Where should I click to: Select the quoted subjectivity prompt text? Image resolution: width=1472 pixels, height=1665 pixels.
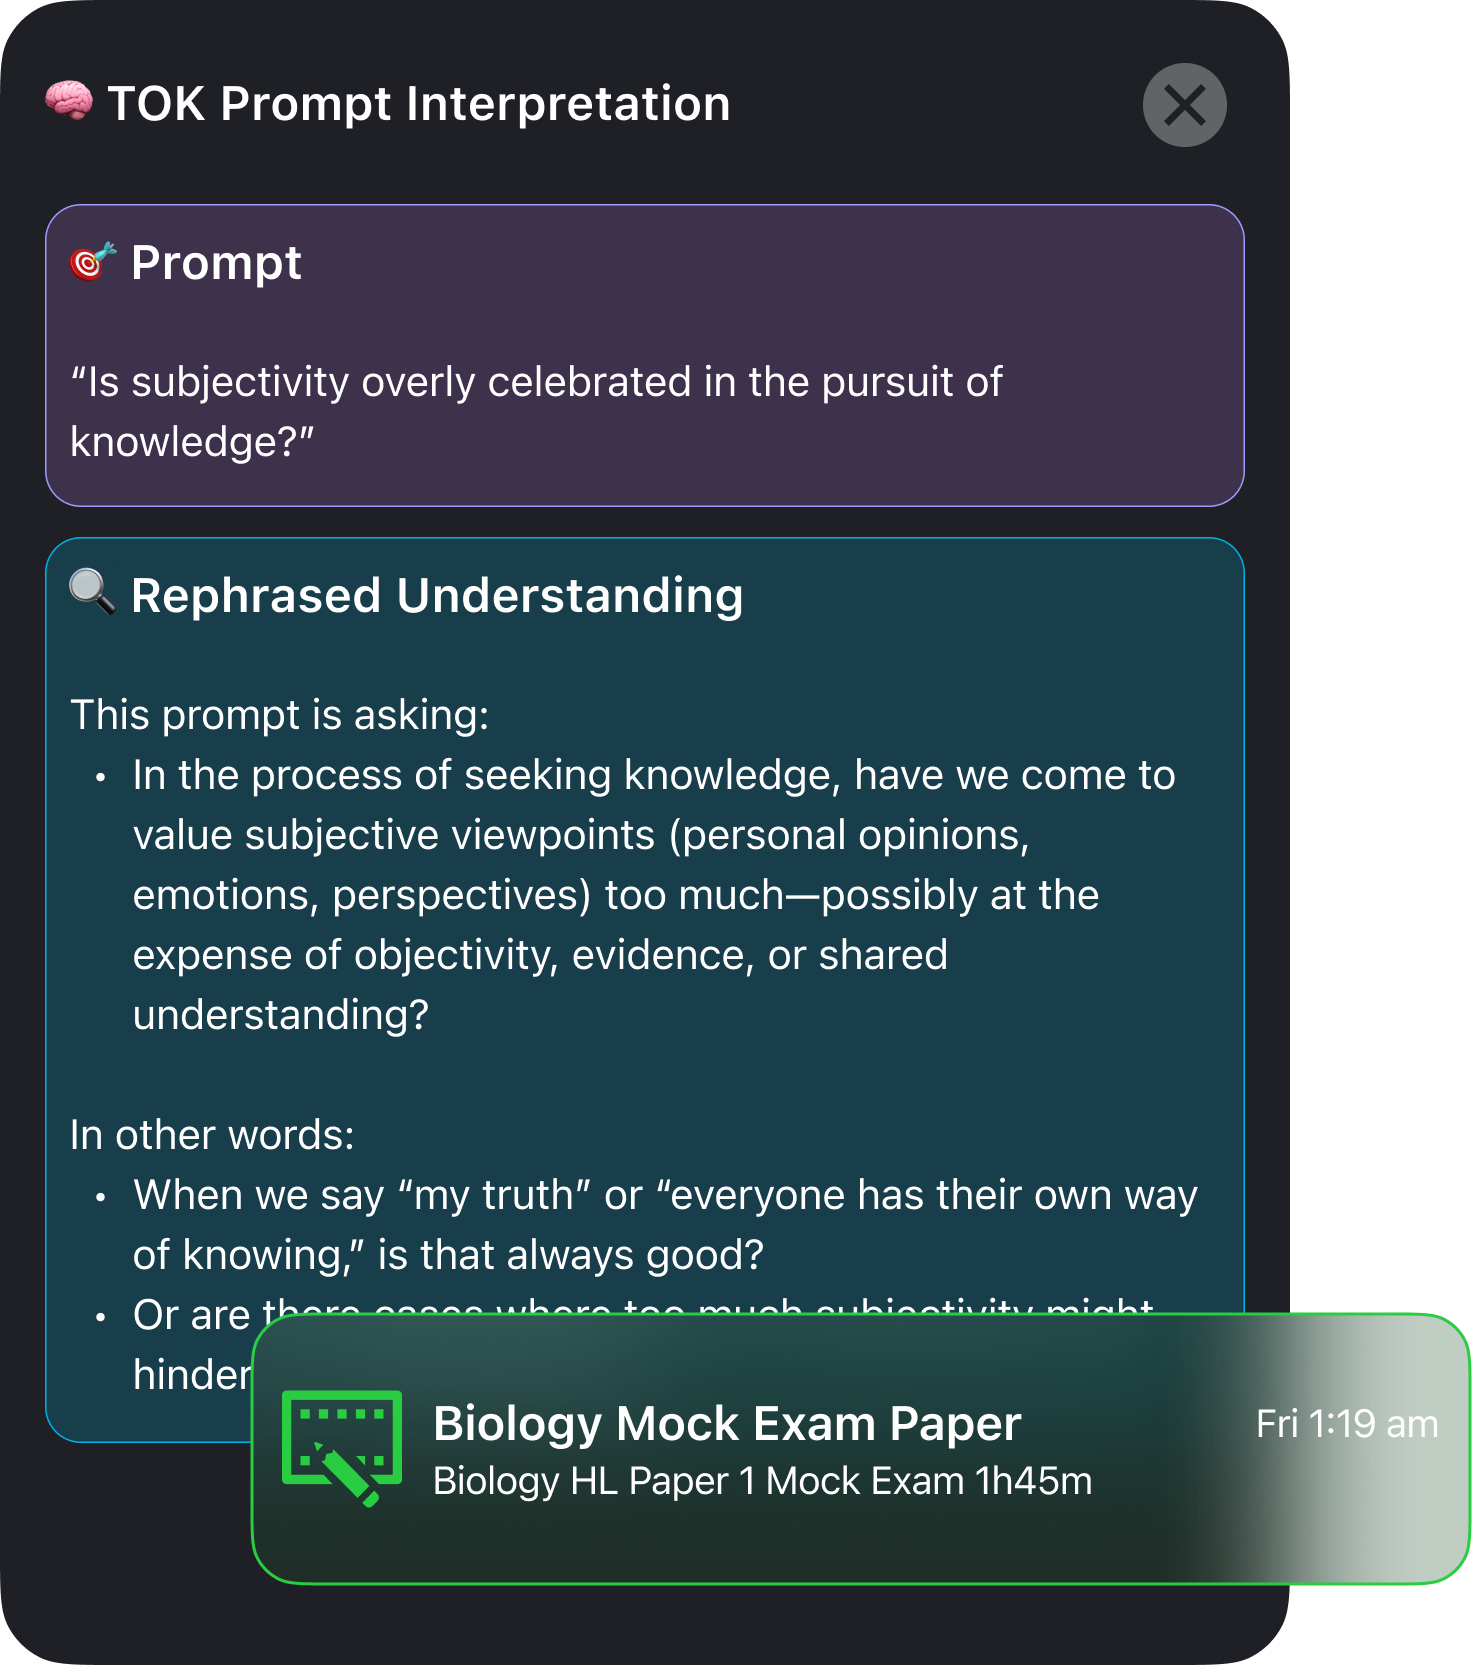pos(536,412)
